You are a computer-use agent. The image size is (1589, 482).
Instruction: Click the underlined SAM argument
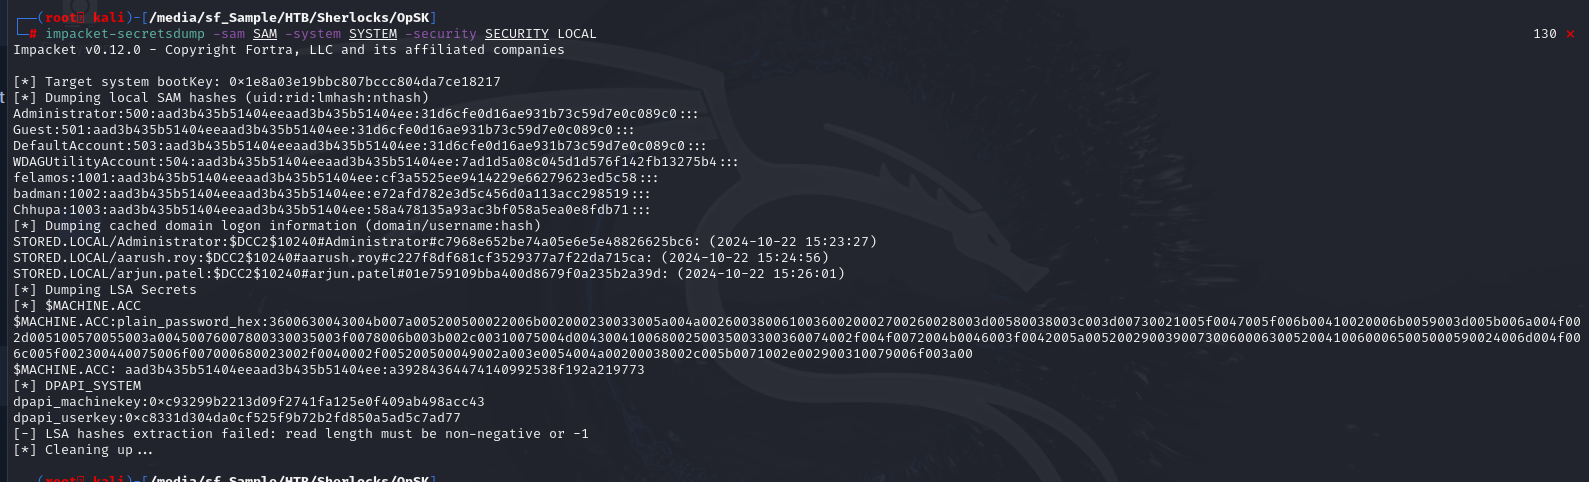265,34
